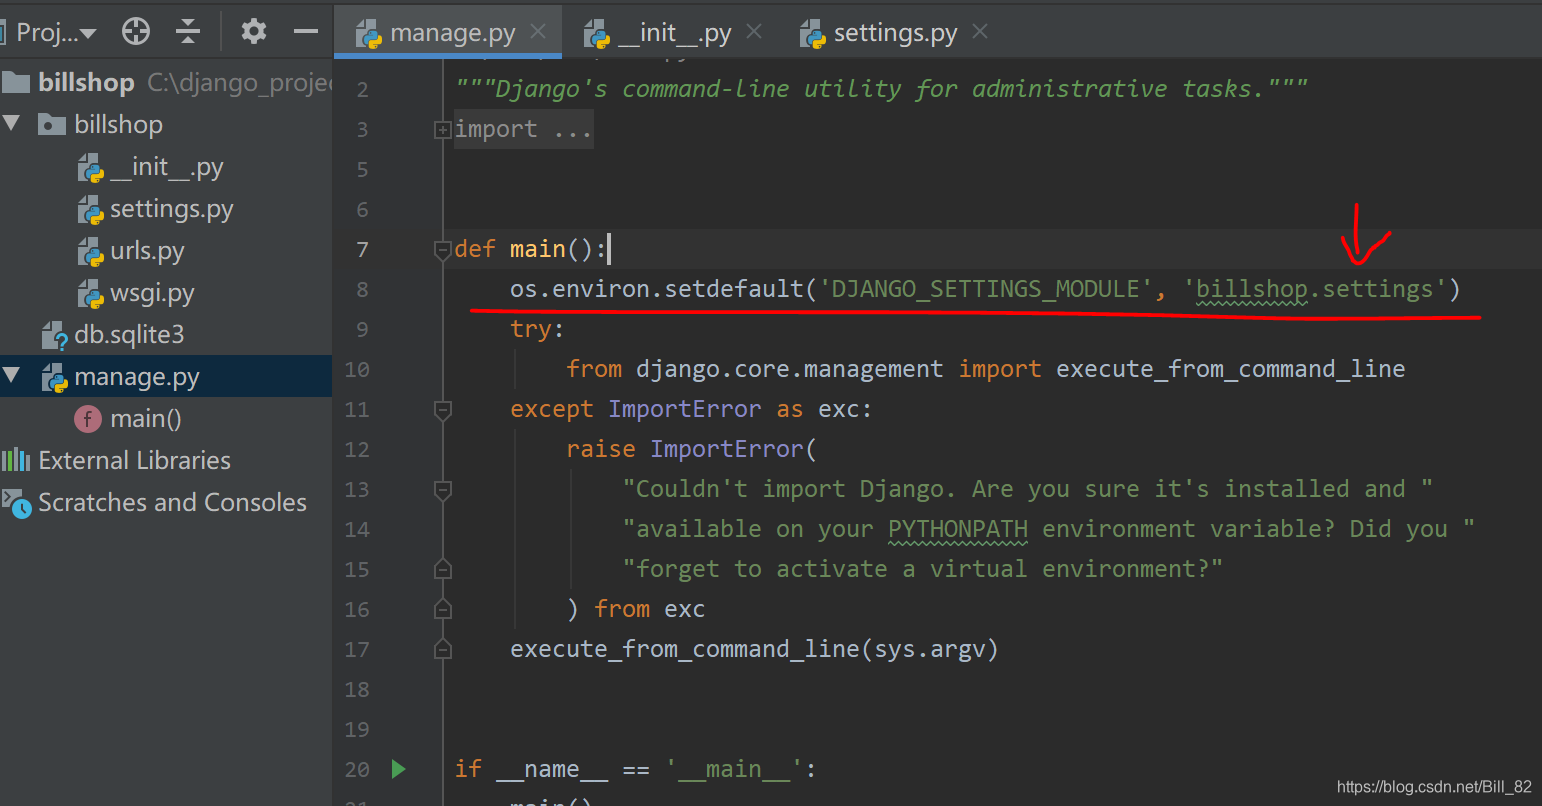Click the locate/scroll from source icon

pyautogui.click(x=136, y=32)
